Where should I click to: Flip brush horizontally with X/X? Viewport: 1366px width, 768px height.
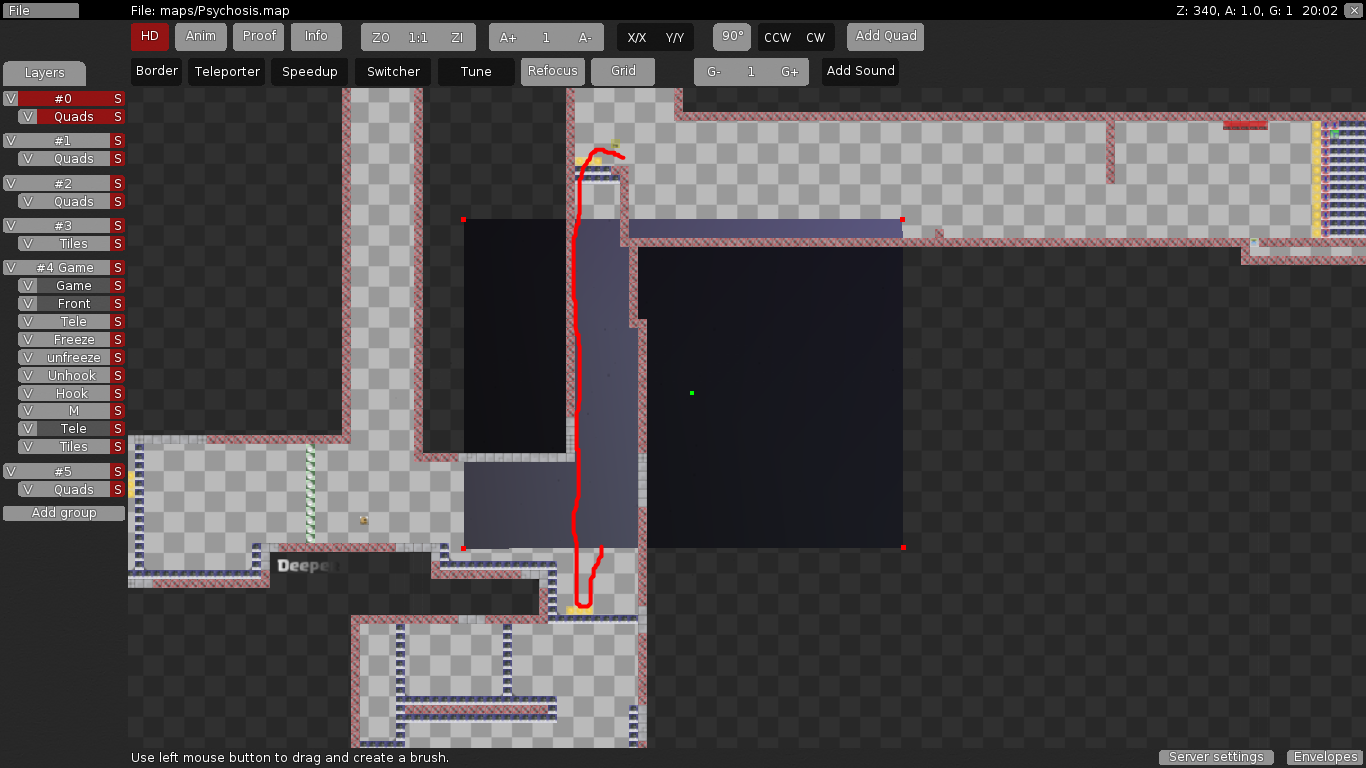(637, 38)
